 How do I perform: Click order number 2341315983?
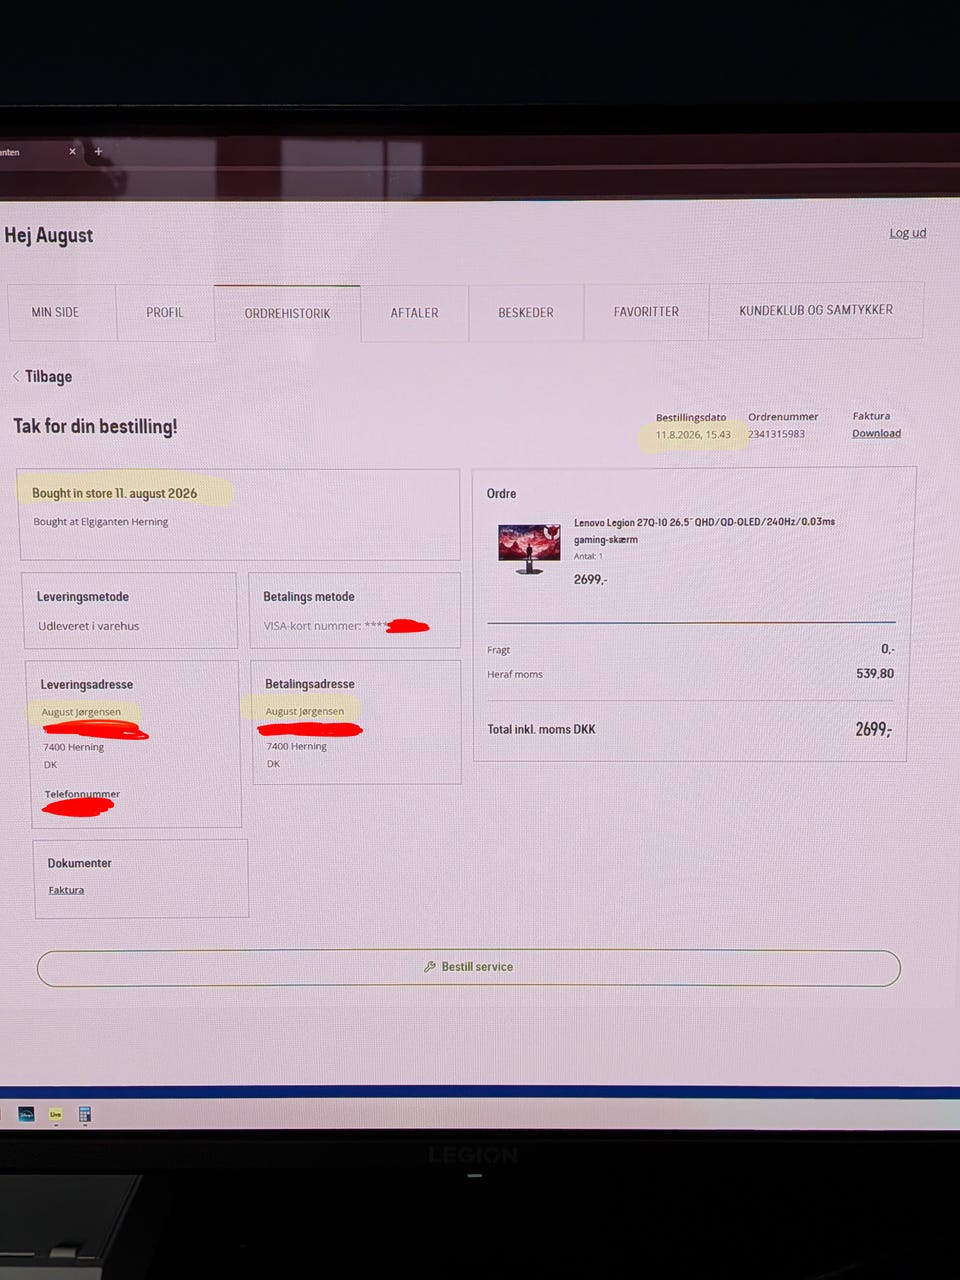776,434
